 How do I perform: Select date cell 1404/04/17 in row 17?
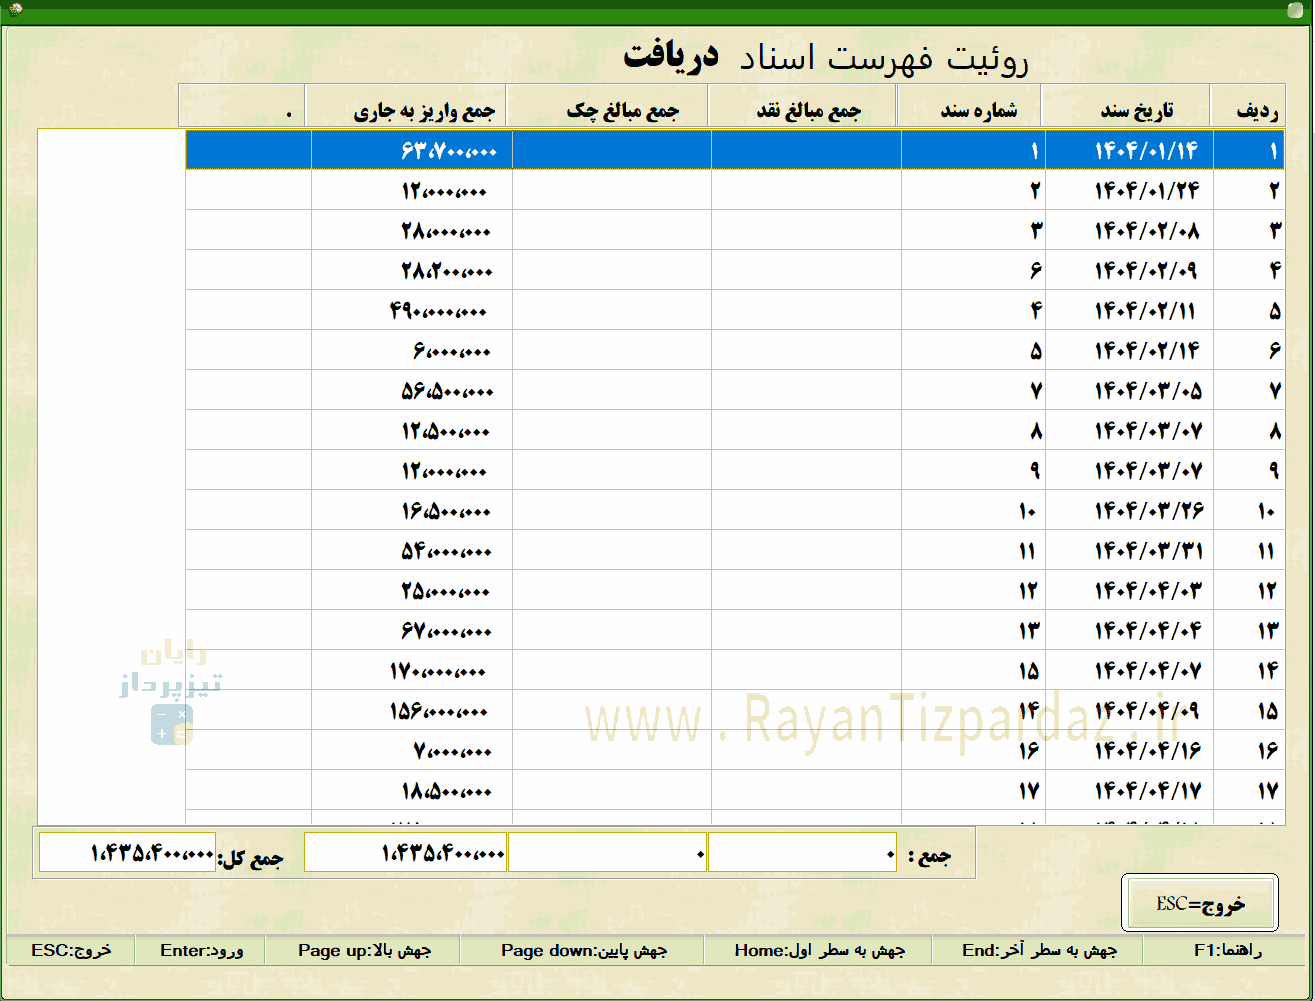1128,790
